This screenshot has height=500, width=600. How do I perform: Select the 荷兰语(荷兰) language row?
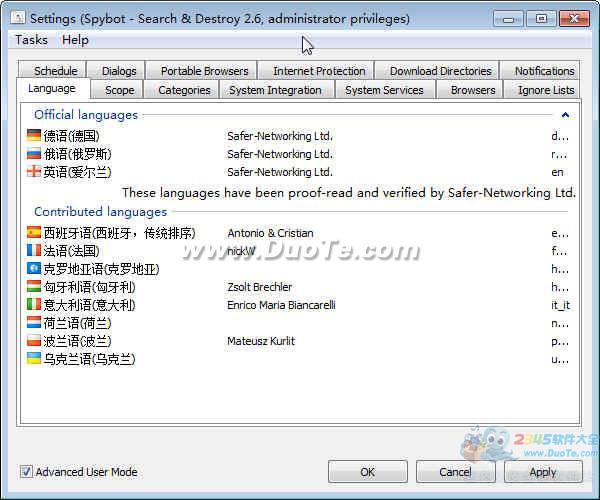tap(298, 323)
